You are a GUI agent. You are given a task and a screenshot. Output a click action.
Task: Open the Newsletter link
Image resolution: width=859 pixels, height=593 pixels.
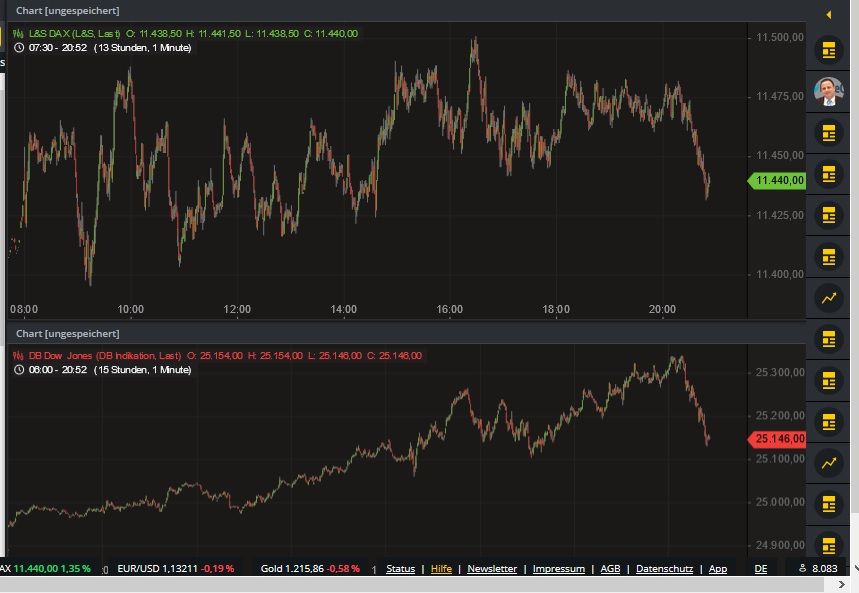click(492, 568)
